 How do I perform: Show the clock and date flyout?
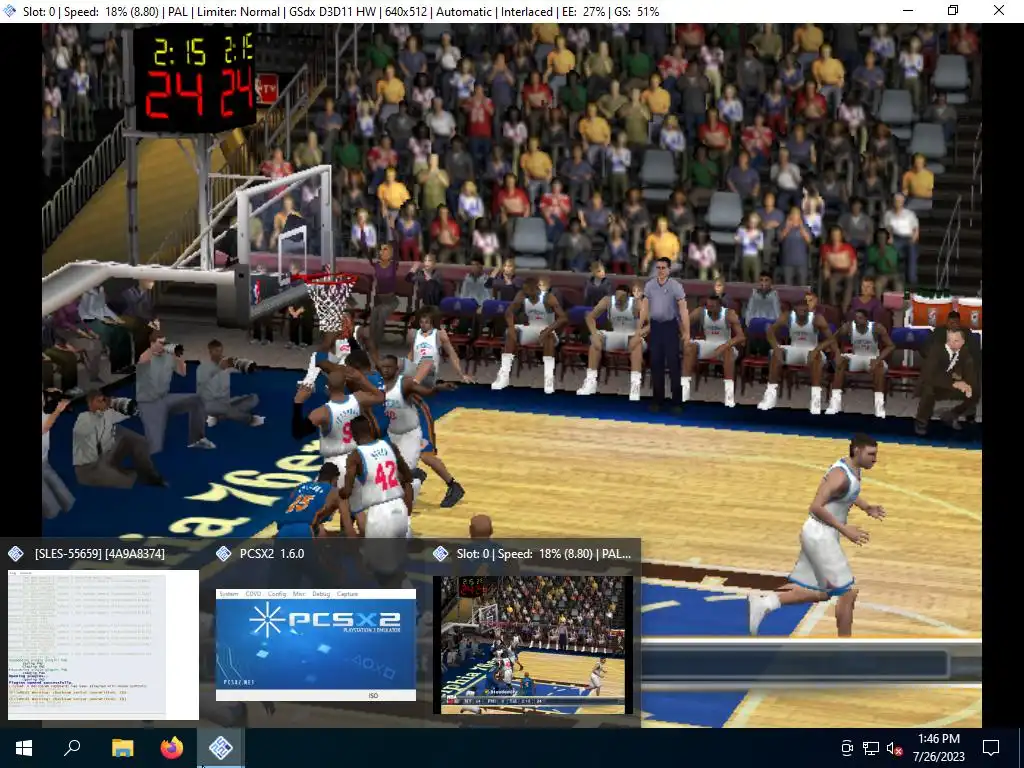pyautogui.click(x=938, y=748)
